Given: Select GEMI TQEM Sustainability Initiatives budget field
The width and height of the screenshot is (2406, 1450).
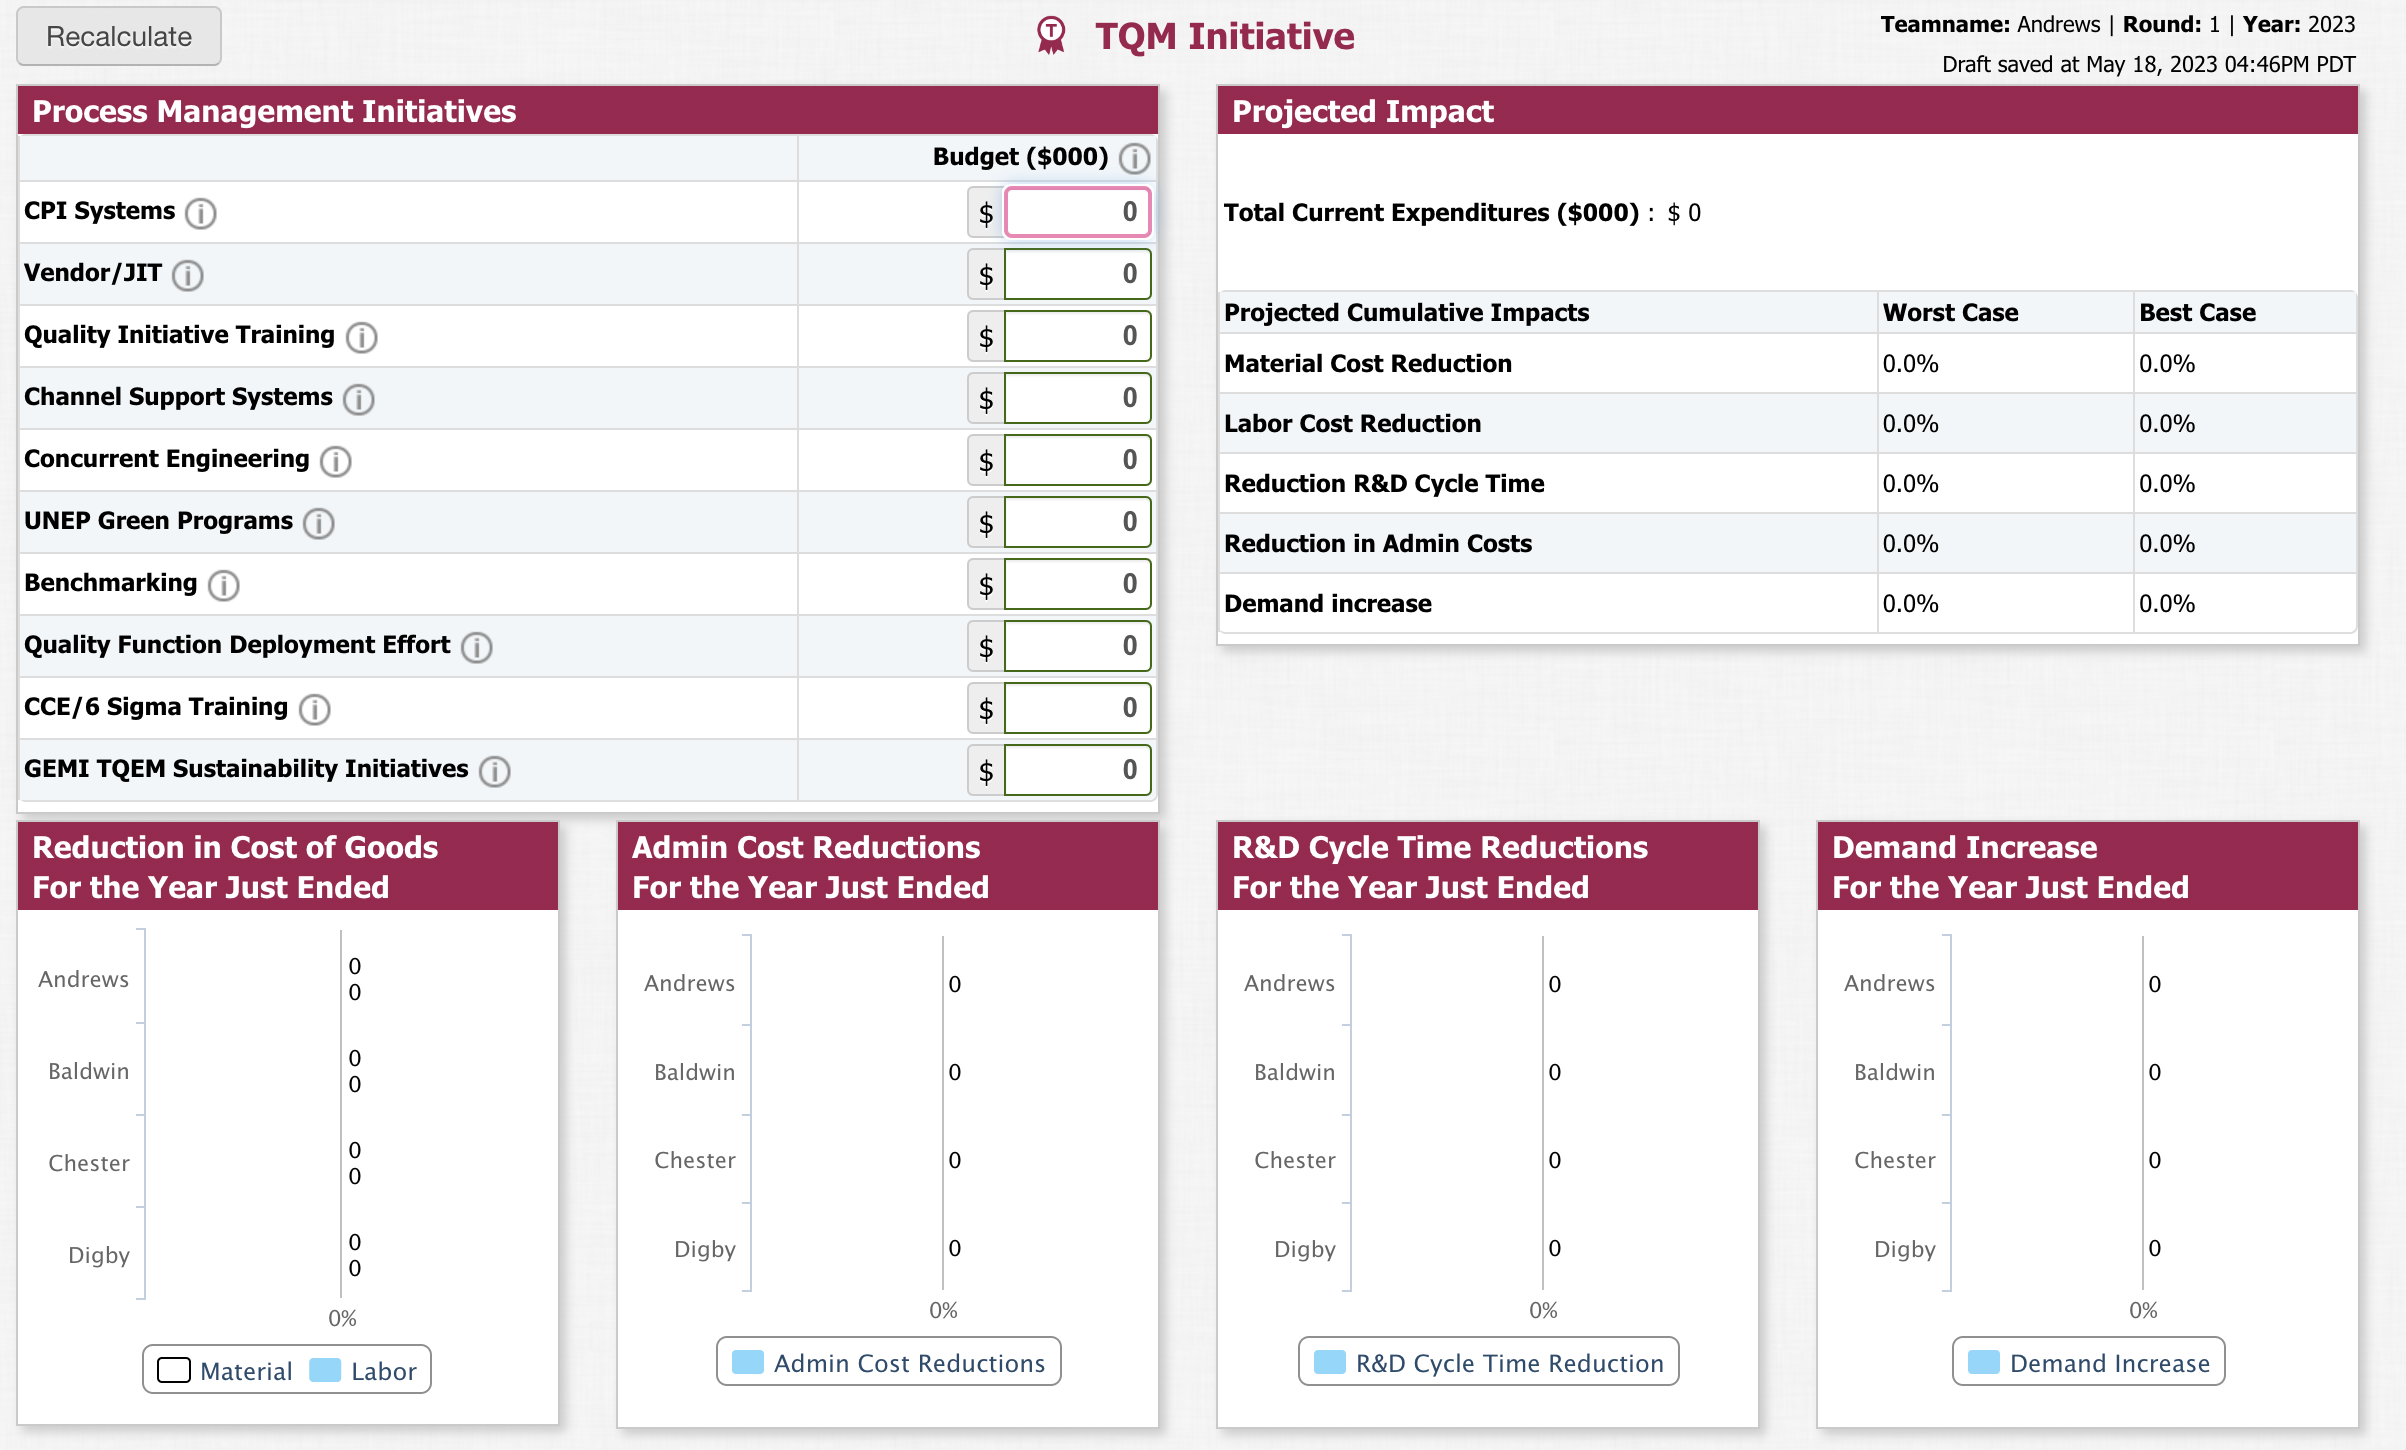Looking at the screenshot, I should (1078, 770).
